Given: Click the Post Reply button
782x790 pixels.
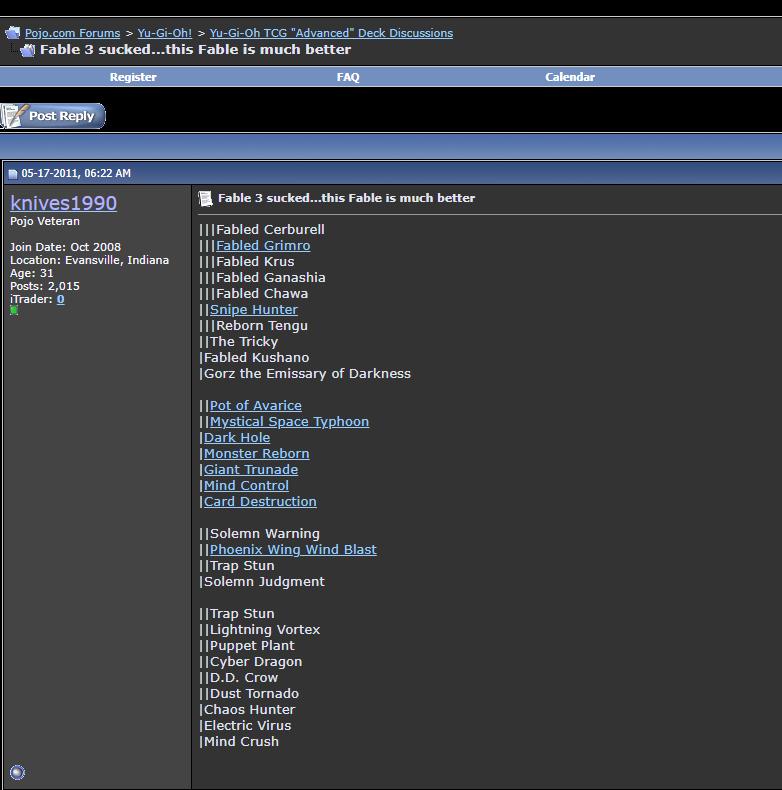Looking at the screenshot, I should click(x=53, y=116).
